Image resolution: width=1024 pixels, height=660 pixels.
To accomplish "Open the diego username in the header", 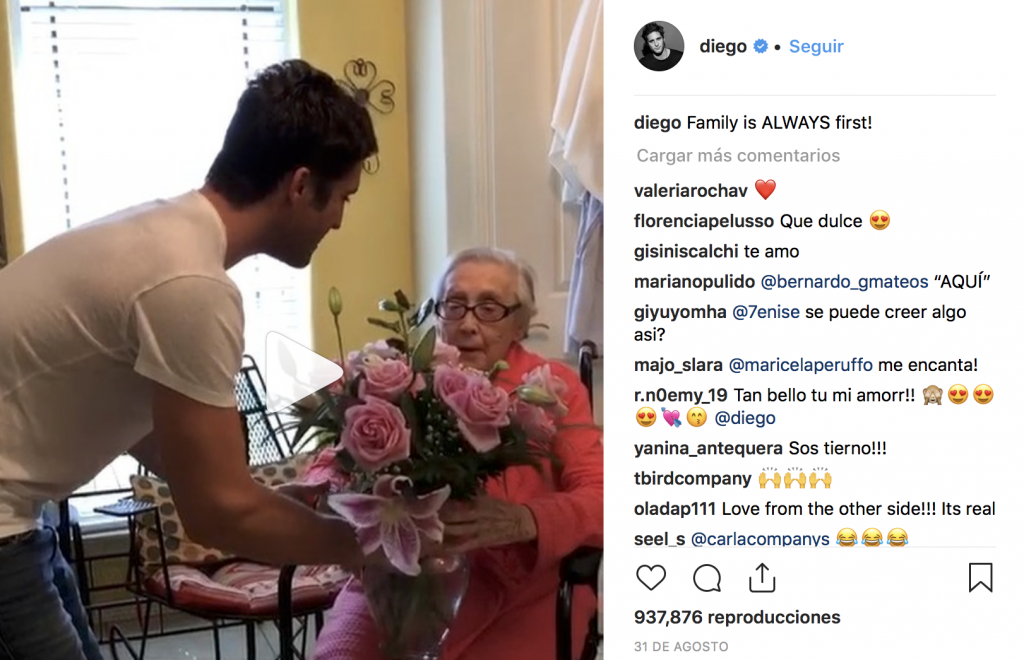I will tap(723, 46).
